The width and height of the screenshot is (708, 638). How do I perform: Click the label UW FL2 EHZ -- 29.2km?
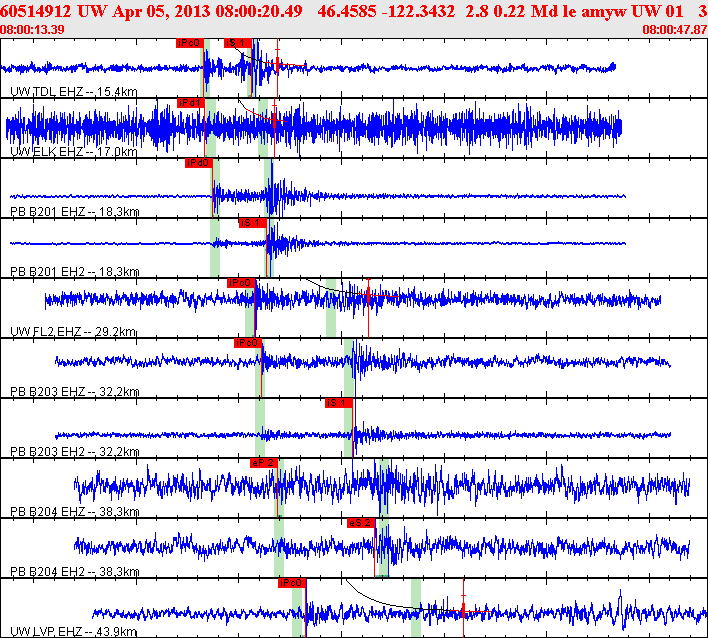[x=73, y=332]
